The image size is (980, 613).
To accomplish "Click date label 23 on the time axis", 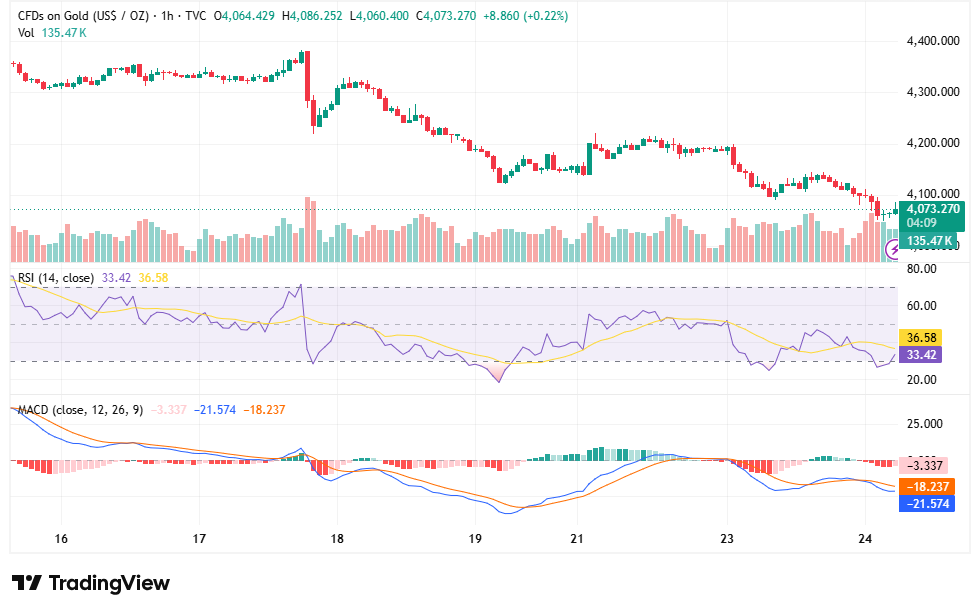I will [727, 539].
